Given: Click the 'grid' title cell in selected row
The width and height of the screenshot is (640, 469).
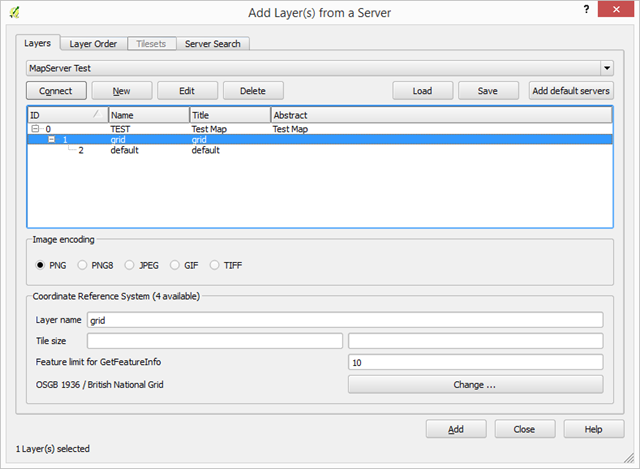Looking at the screenshot, I should (199, 140).
